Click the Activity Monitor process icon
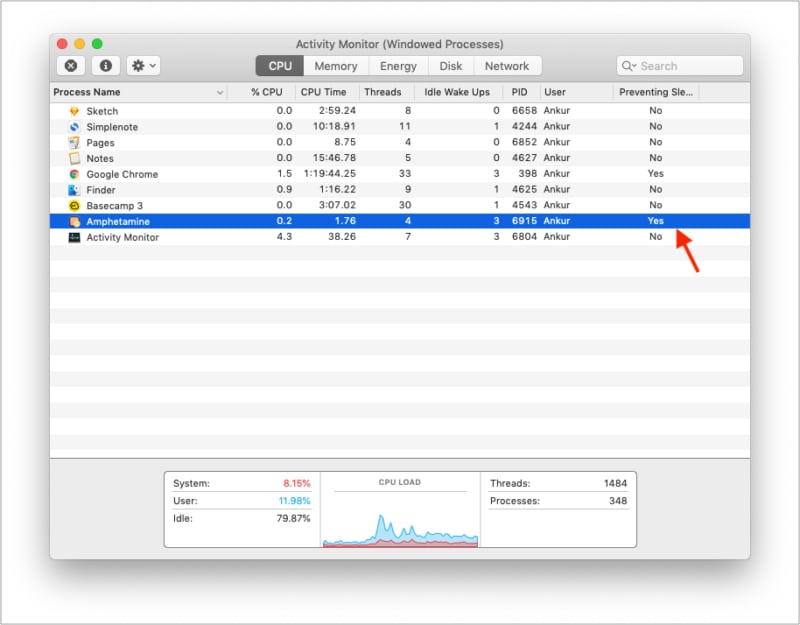The image size is (800, 625). [x=72, y=237]
